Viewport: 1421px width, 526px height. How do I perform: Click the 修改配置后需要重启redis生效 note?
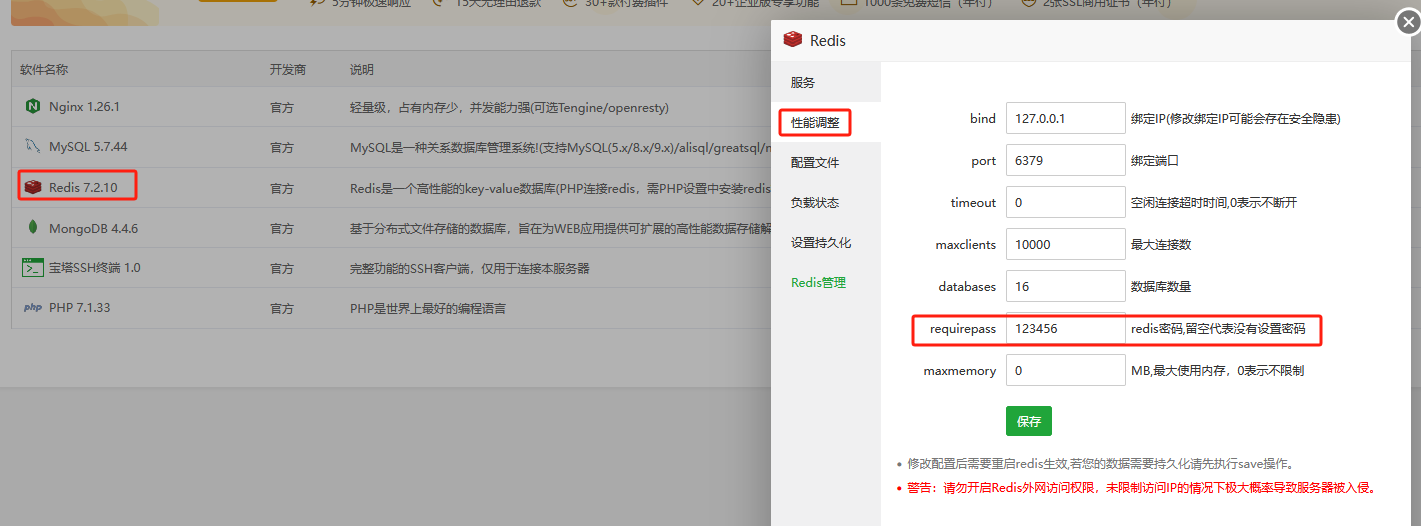(1100, 464)
